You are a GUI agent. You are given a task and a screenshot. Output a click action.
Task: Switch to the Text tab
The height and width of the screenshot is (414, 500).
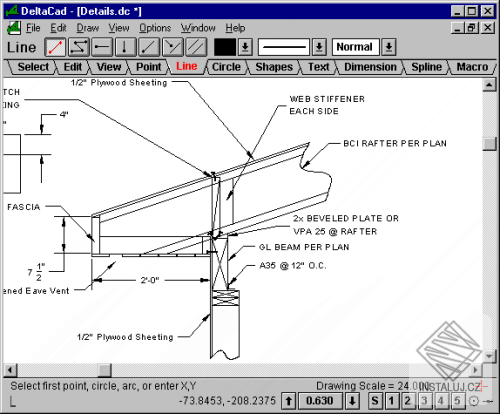pos(318,67)
